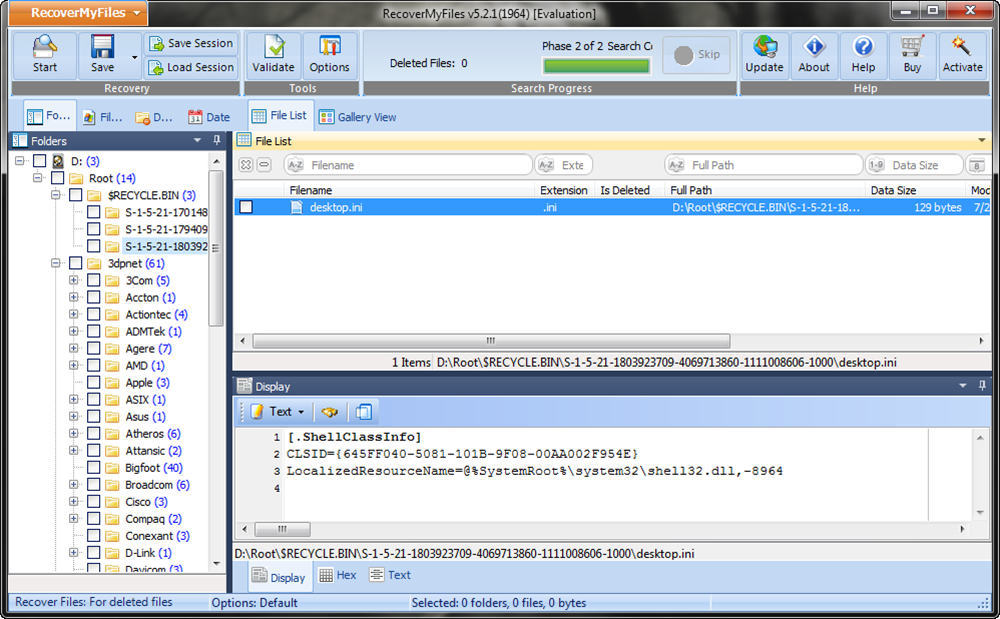Click minus filter icon beside Filename filter
This screenshot has height=619, width=1000.
pyautogui.click(x=264, y=165)
